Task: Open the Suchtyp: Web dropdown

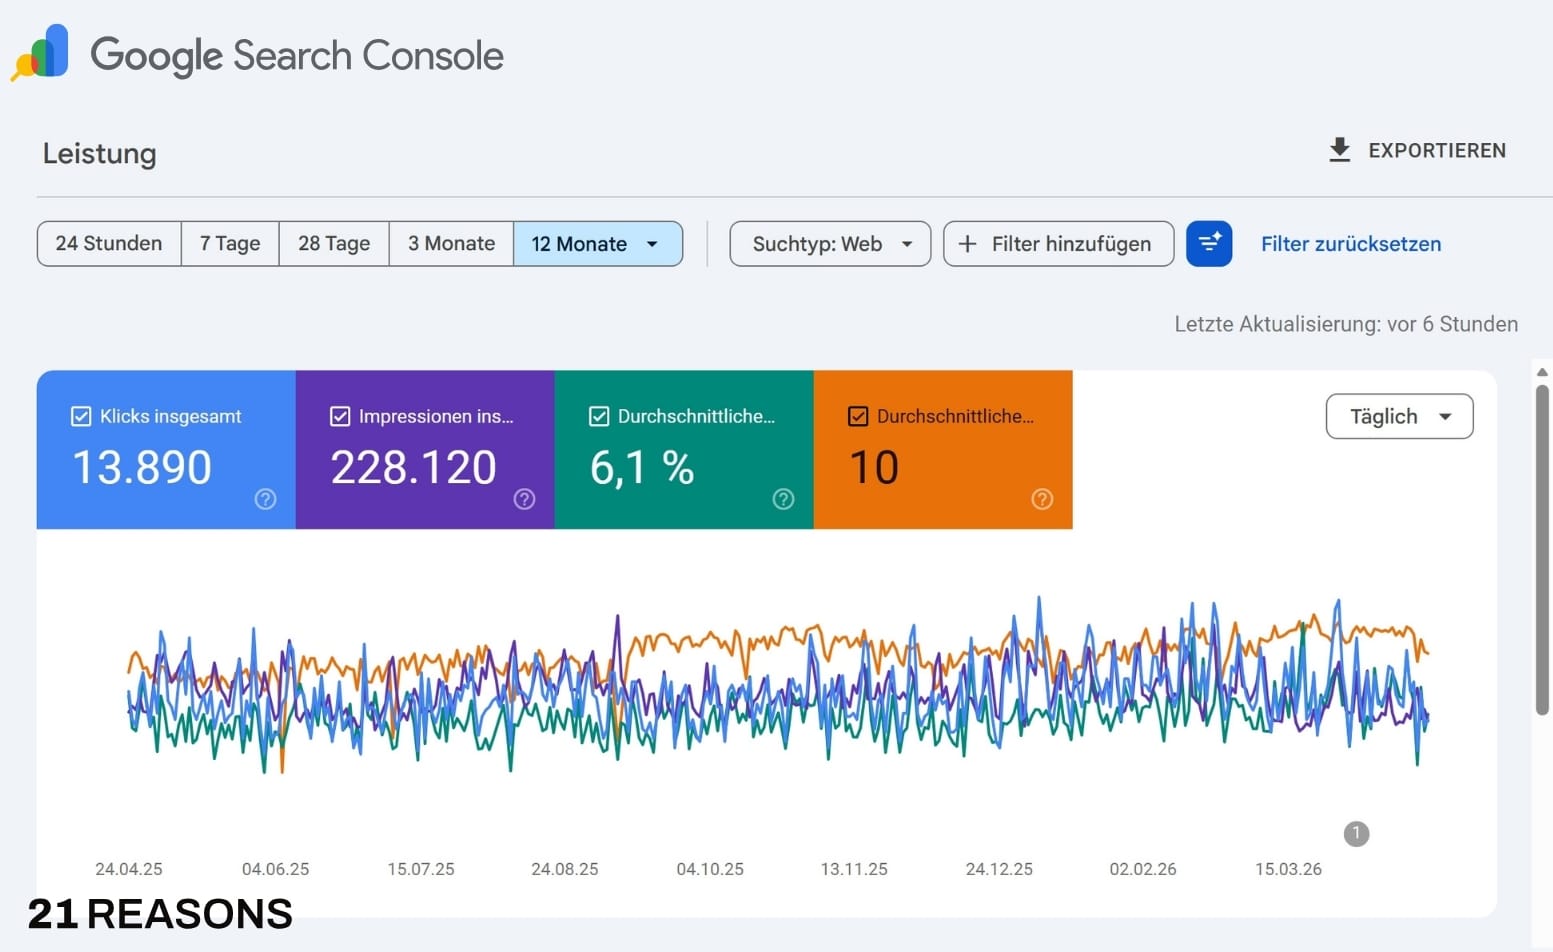Action: 830,244
